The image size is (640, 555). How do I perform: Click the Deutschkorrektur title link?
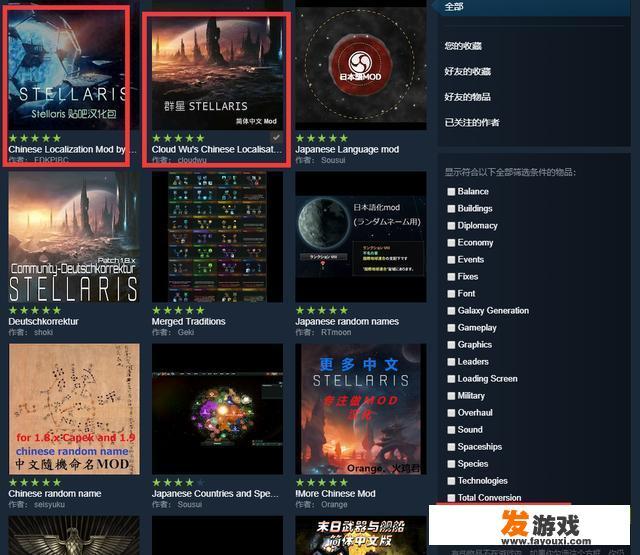(x=43, y=322)
